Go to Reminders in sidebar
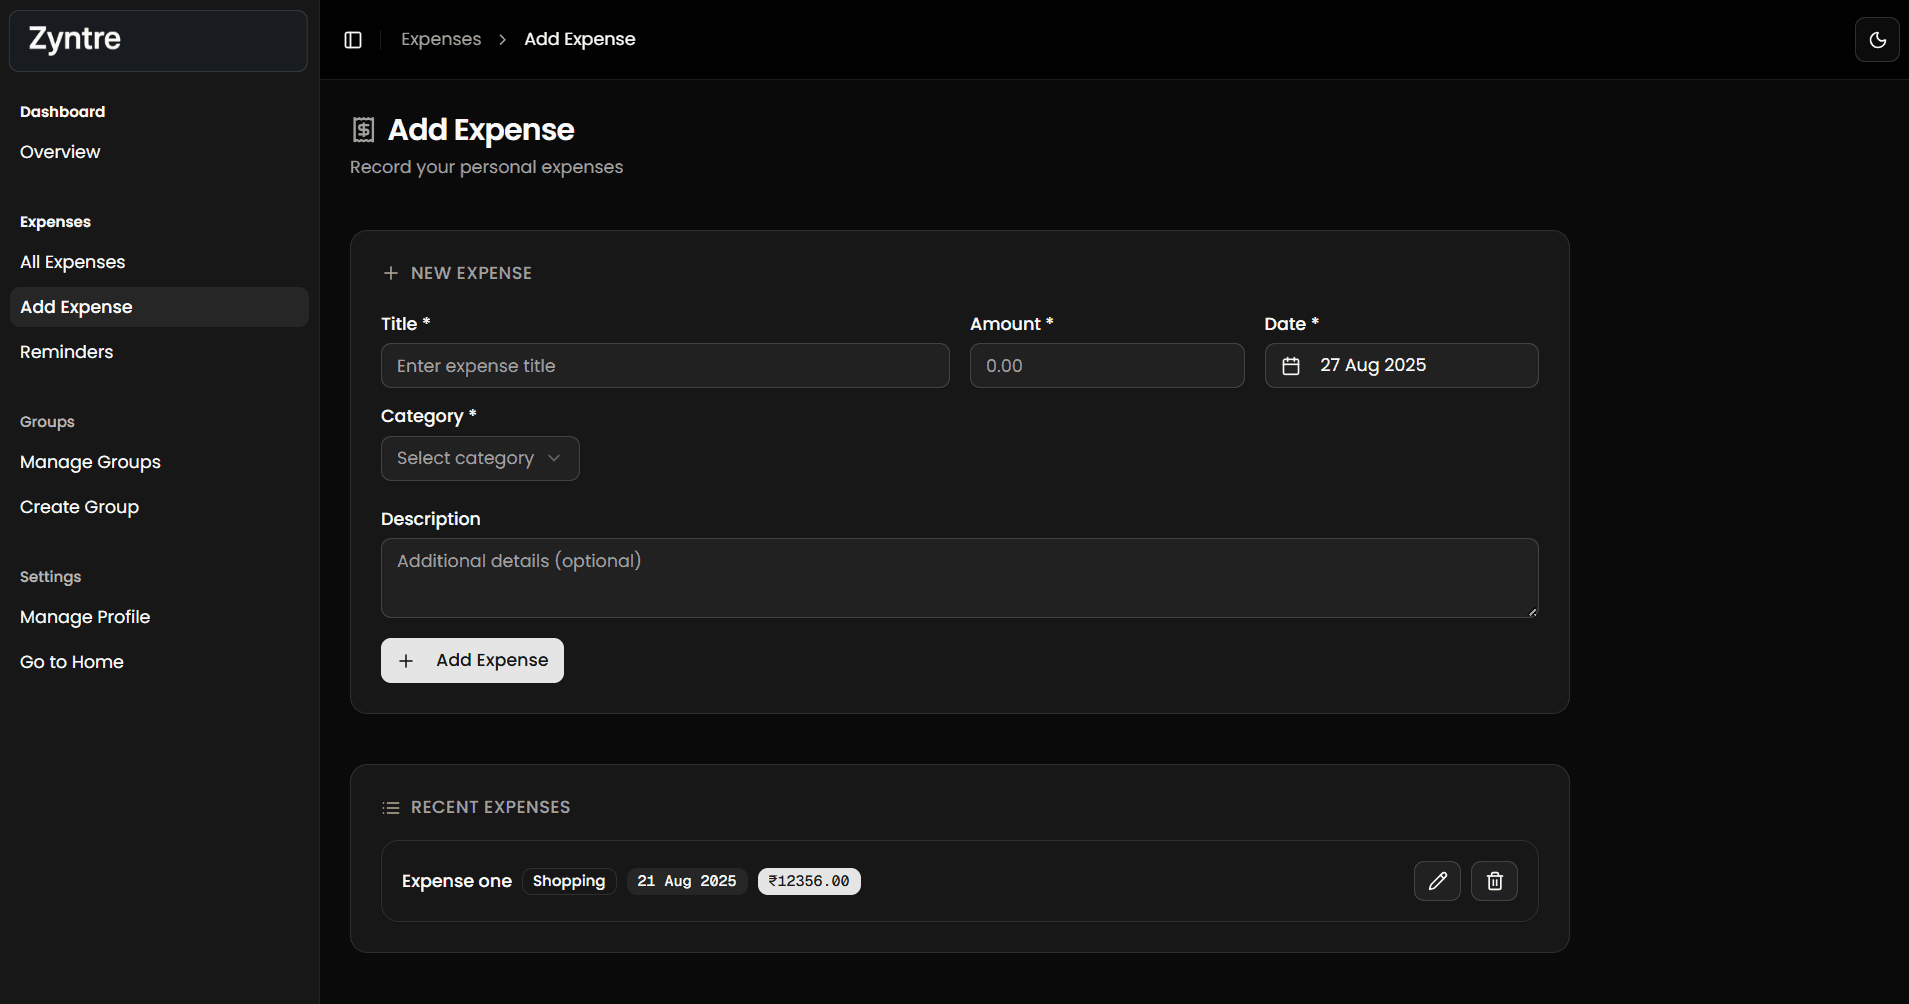 click(x=67, y=352)
